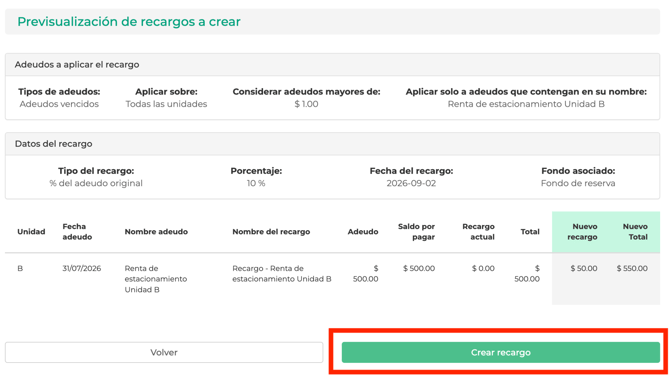The width and height of the screenshot is (670, 391).
Task: Click the Nombre adeudo column header
Action: pyautogui.click(x=156, y=232)
